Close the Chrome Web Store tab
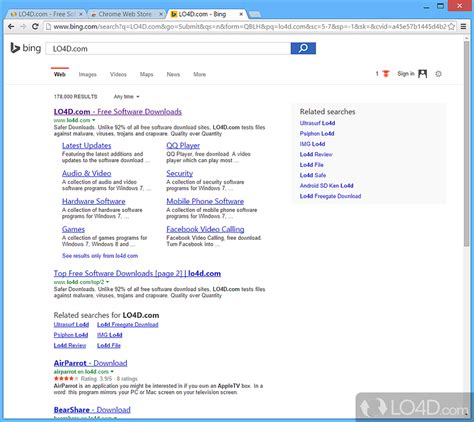Viewport: 474px width, 422px height. [161, 14]
